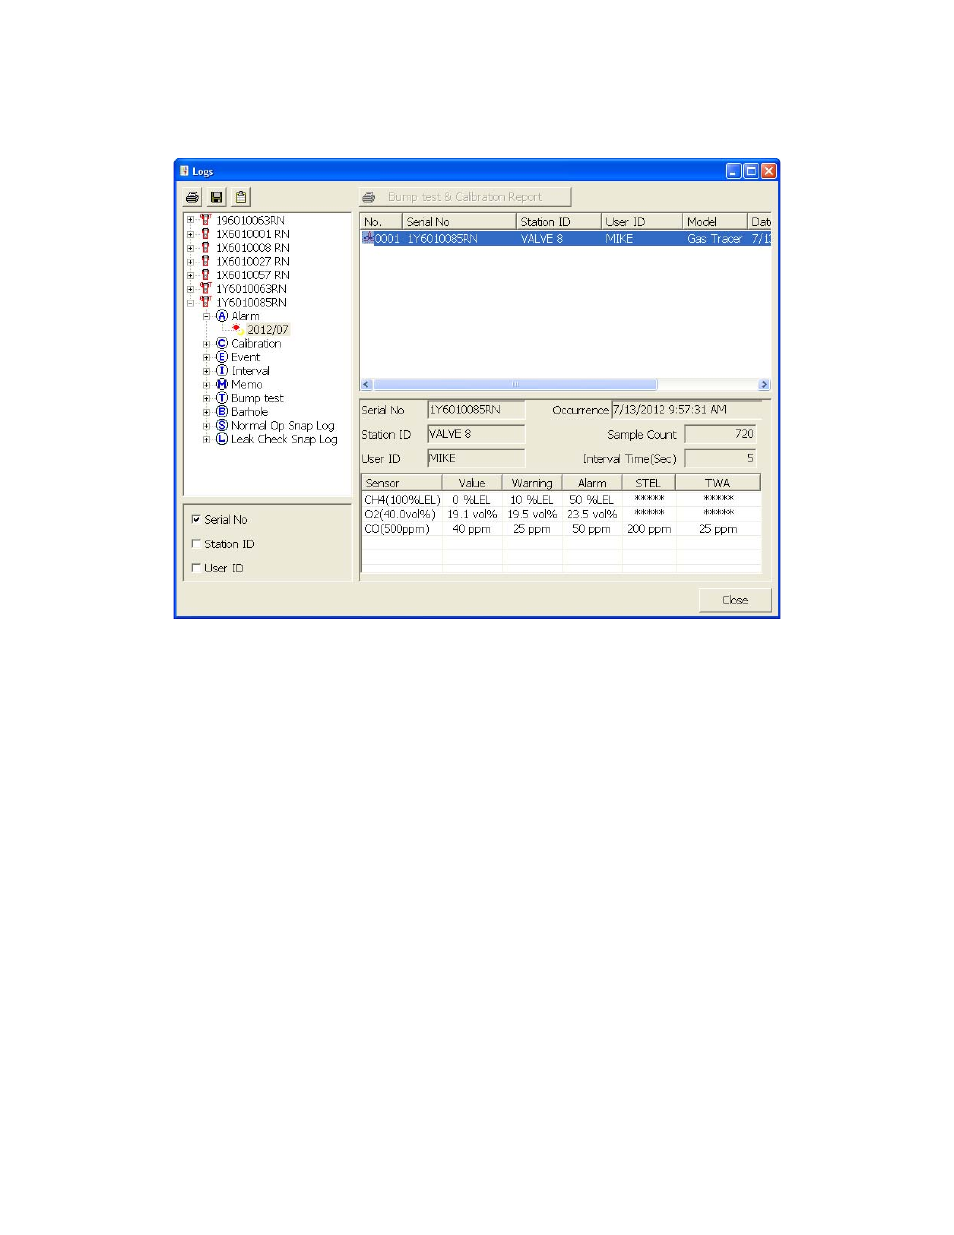954x1235 pixels.
Task: Click the scroll left arrow of the list
Action: point(366,385)
